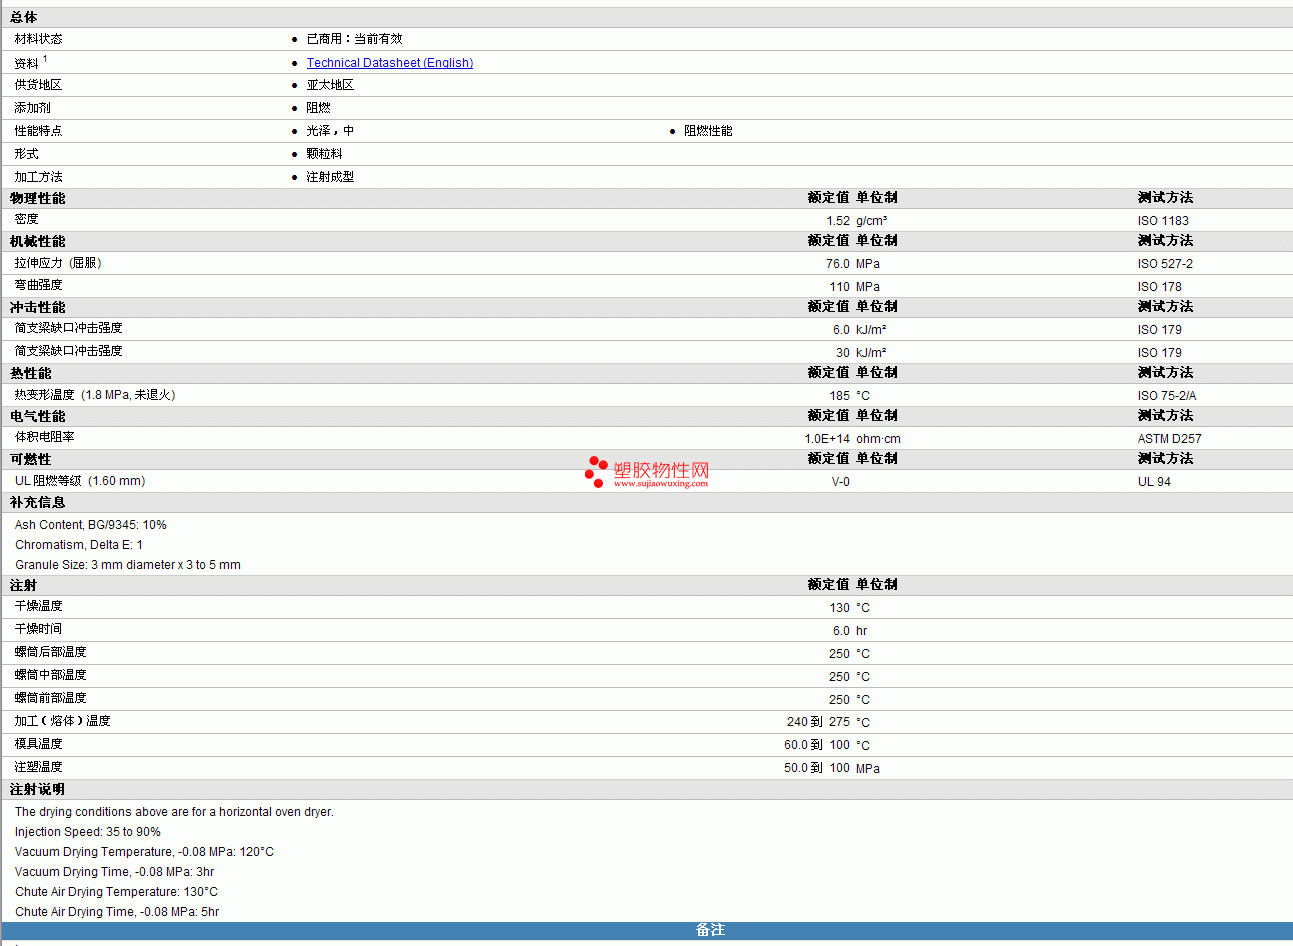Viewport: 1293px width, 946px height.
Task: Select the 拉伸应力 (屈服) row label
Action: pos(58,263)
